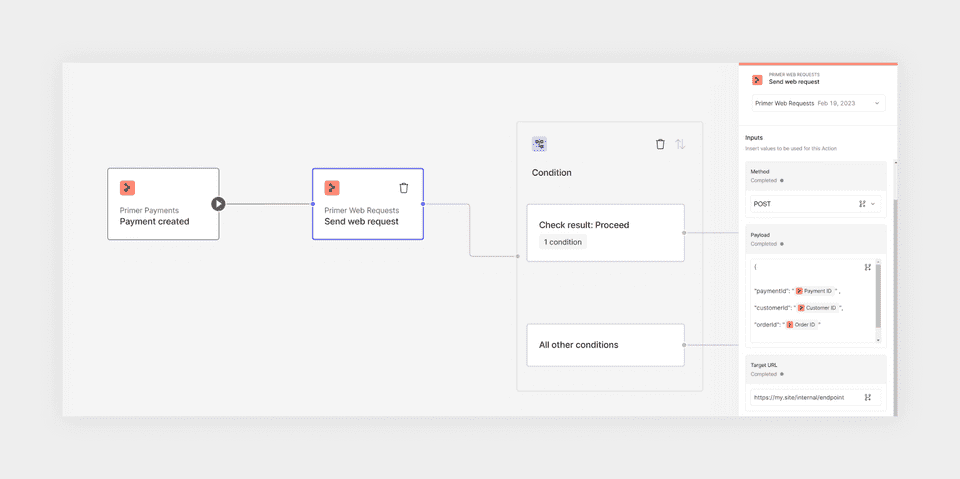Click the Customer ID variable chip
Screen dimensions: 960x479
coord(818,307)
